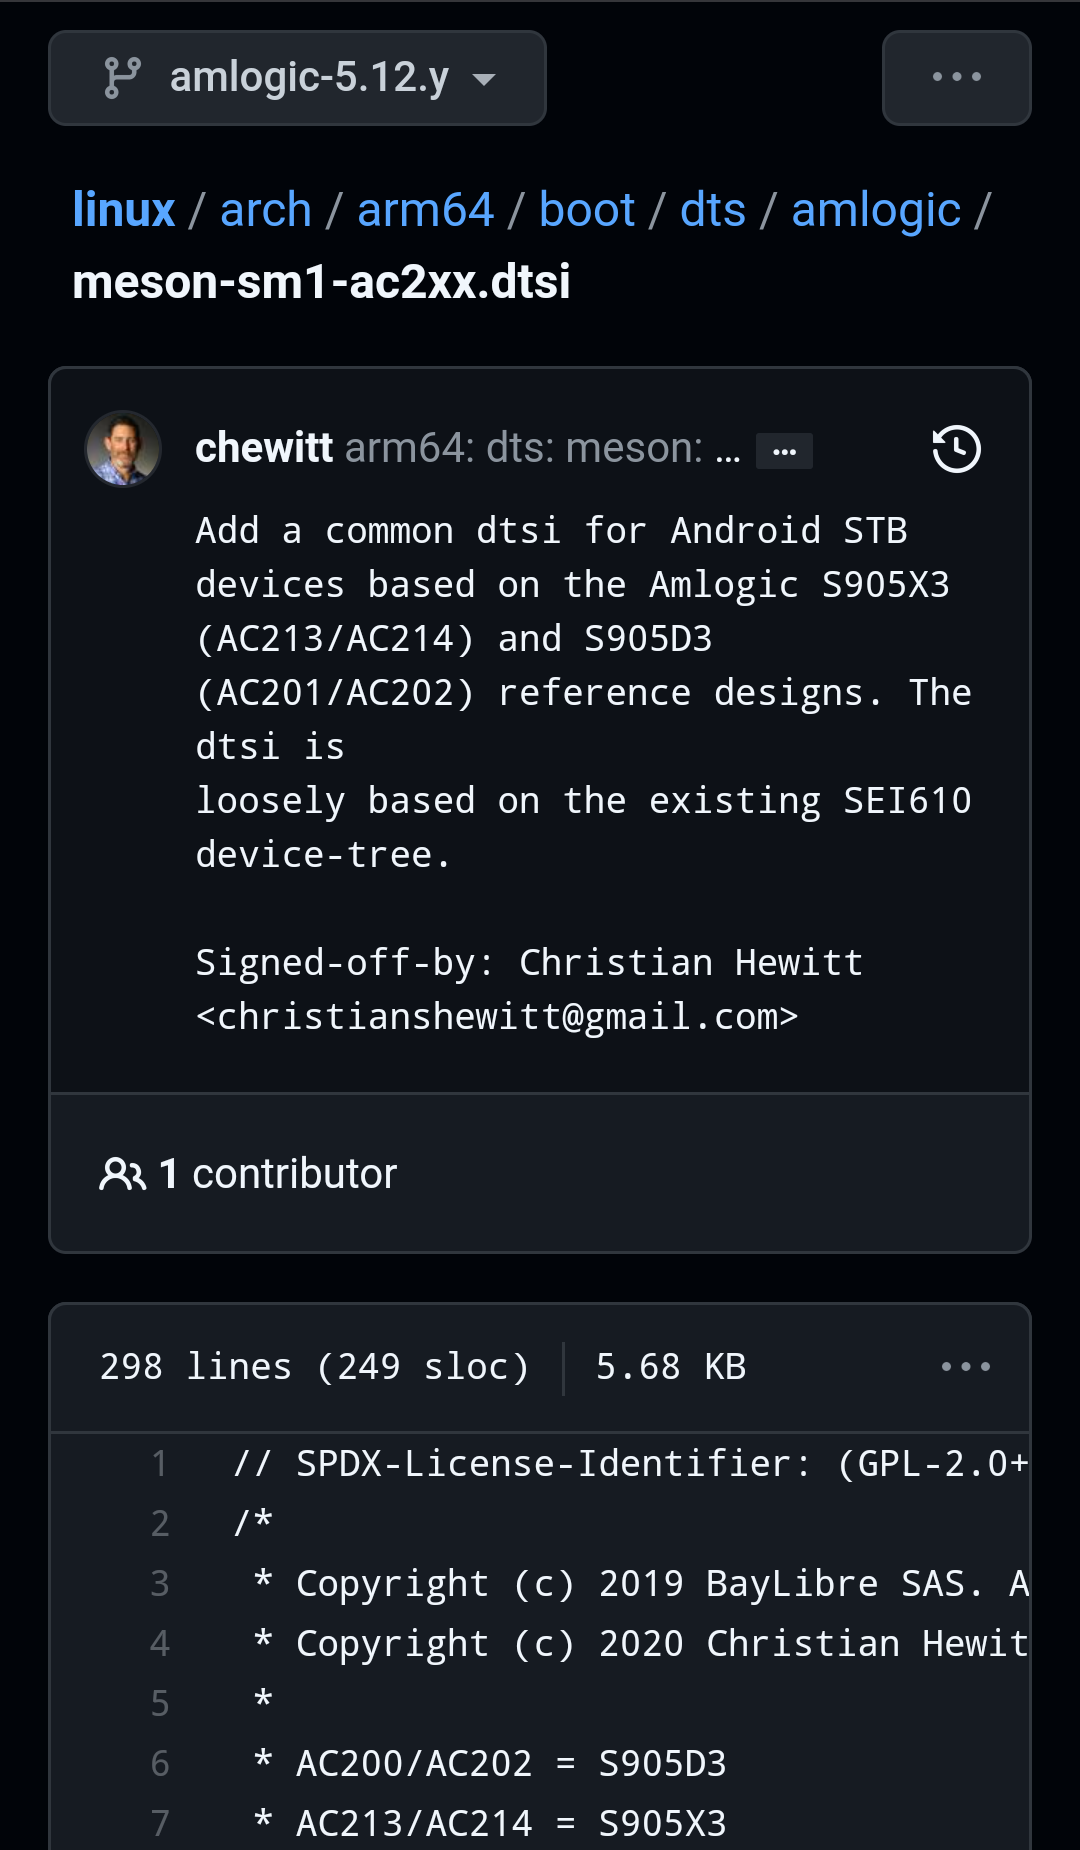Show the 1 contributor list

pos(248,1174)
